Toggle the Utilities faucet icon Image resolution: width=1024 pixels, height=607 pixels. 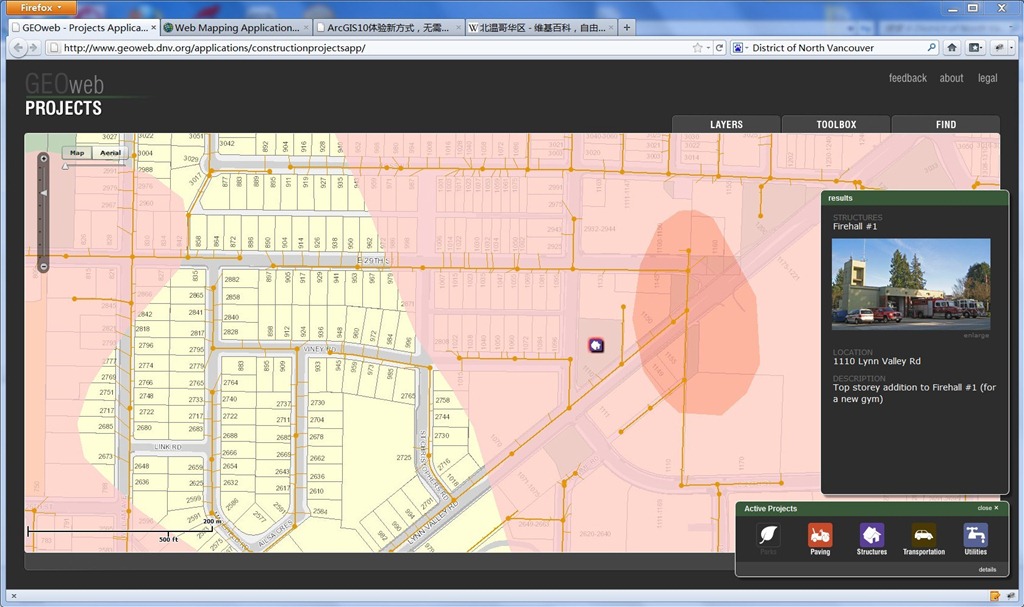(975, 535)
